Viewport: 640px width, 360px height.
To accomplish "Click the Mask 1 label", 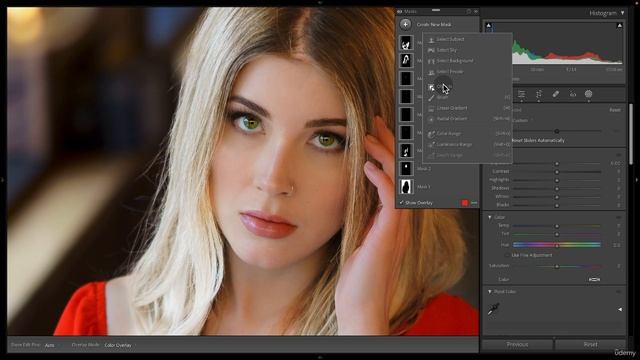I will pos(424,187).
